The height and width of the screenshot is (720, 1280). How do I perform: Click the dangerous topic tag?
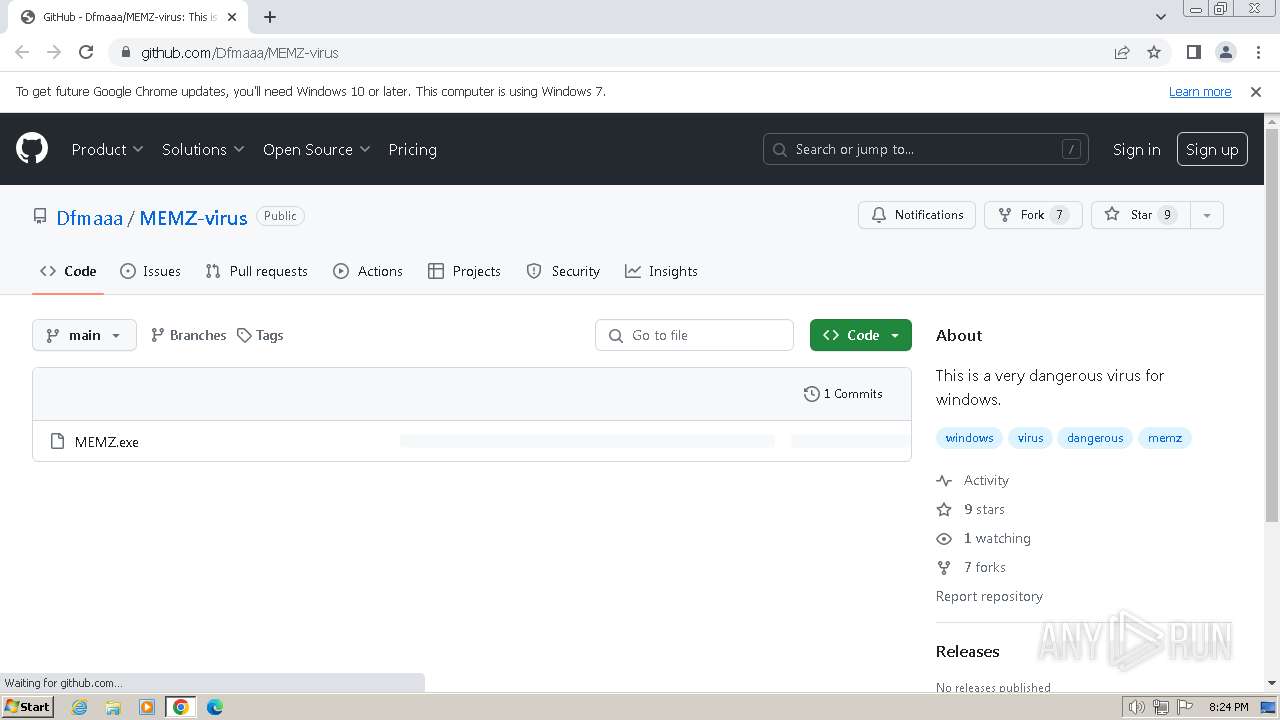(1095, 438)
